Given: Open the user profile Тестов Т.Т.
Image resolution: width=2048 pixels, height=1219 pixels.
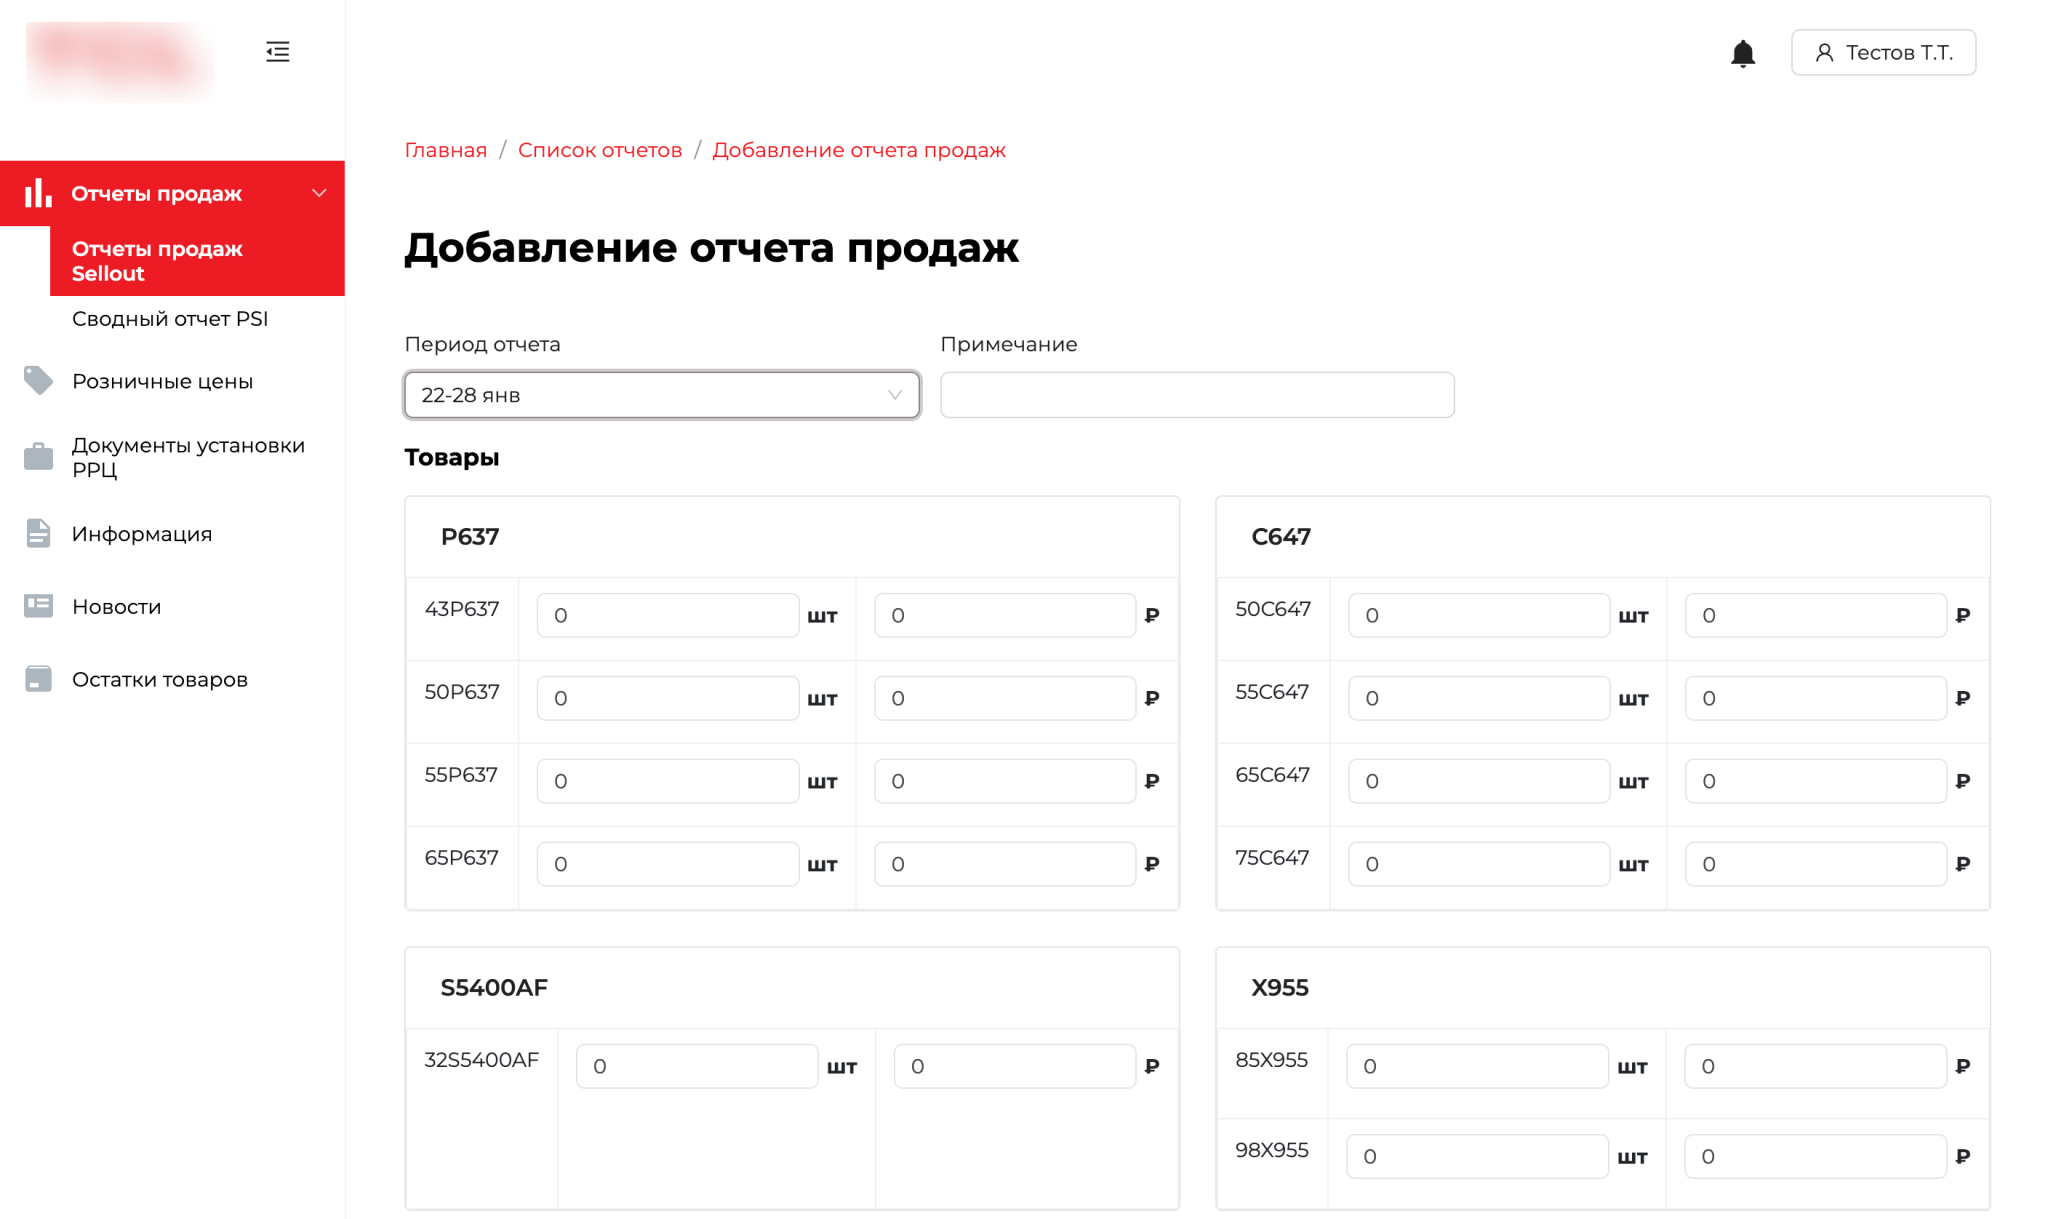Looking at the screenshot, I should pyautogui.click(x=1883, y=52).
